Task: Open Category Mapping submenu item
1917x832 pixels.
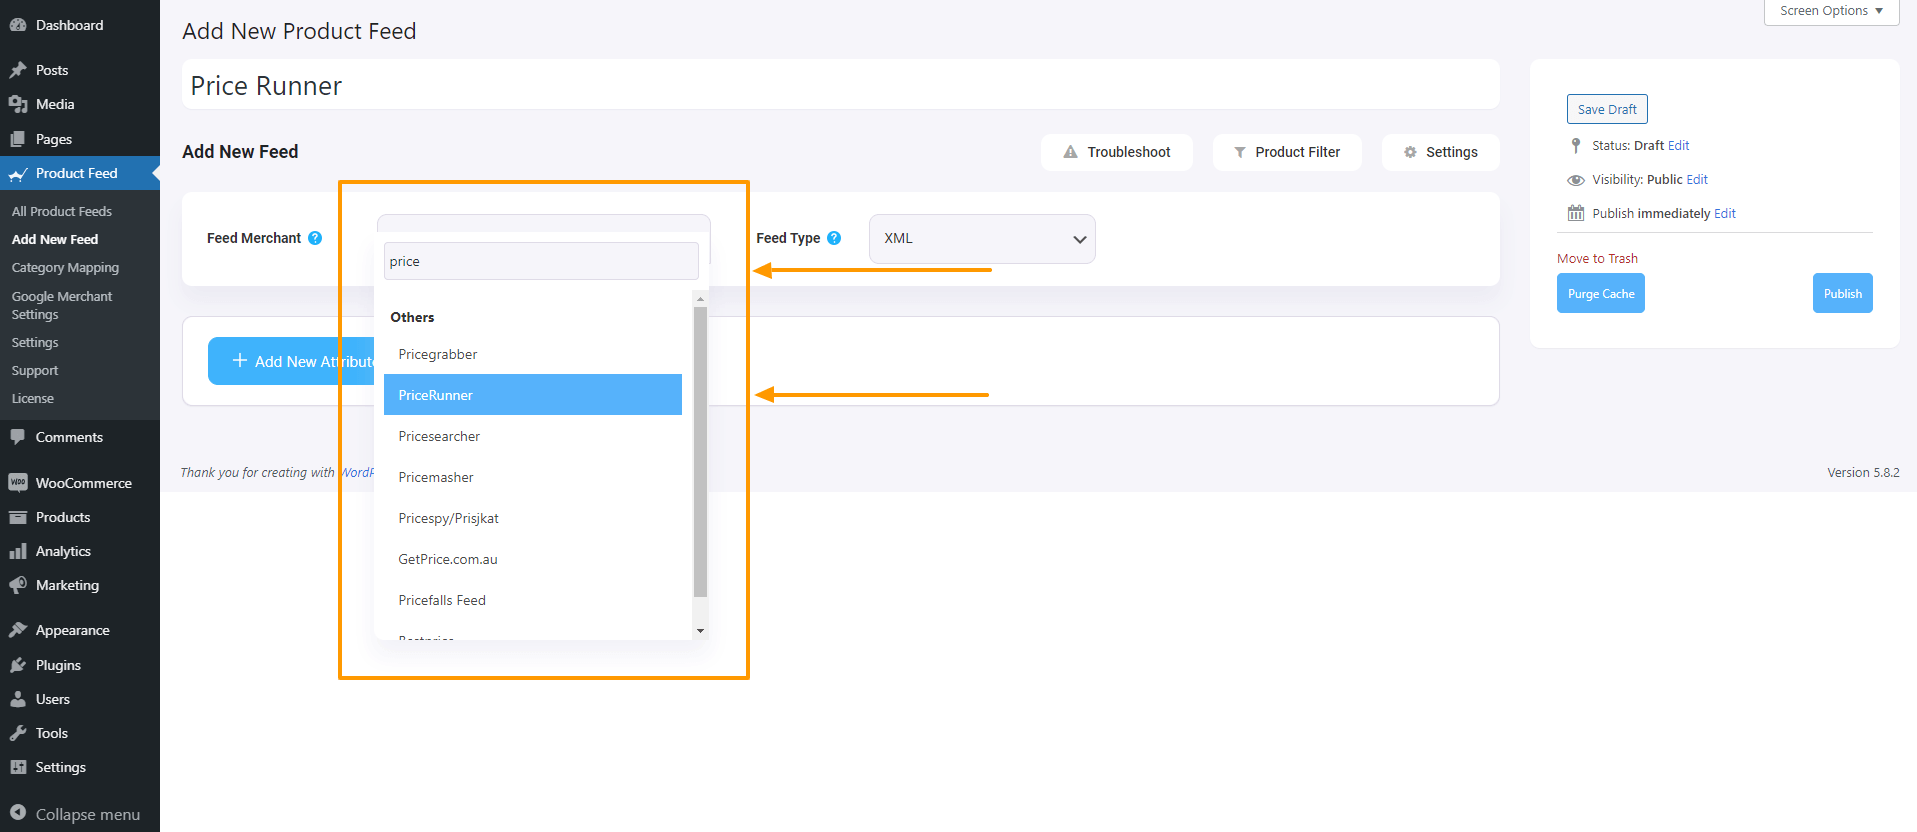Action: coord(65,268)
